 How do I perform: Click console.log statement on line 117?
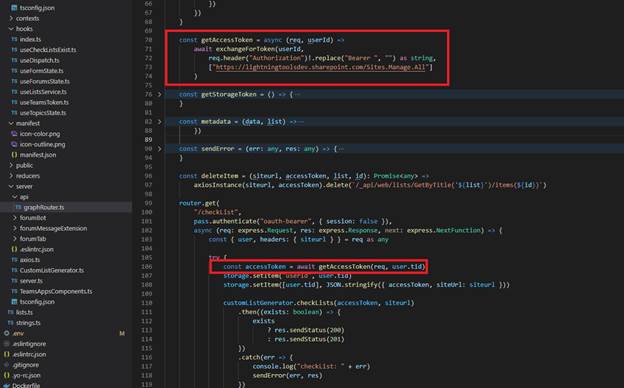[311, 366]
